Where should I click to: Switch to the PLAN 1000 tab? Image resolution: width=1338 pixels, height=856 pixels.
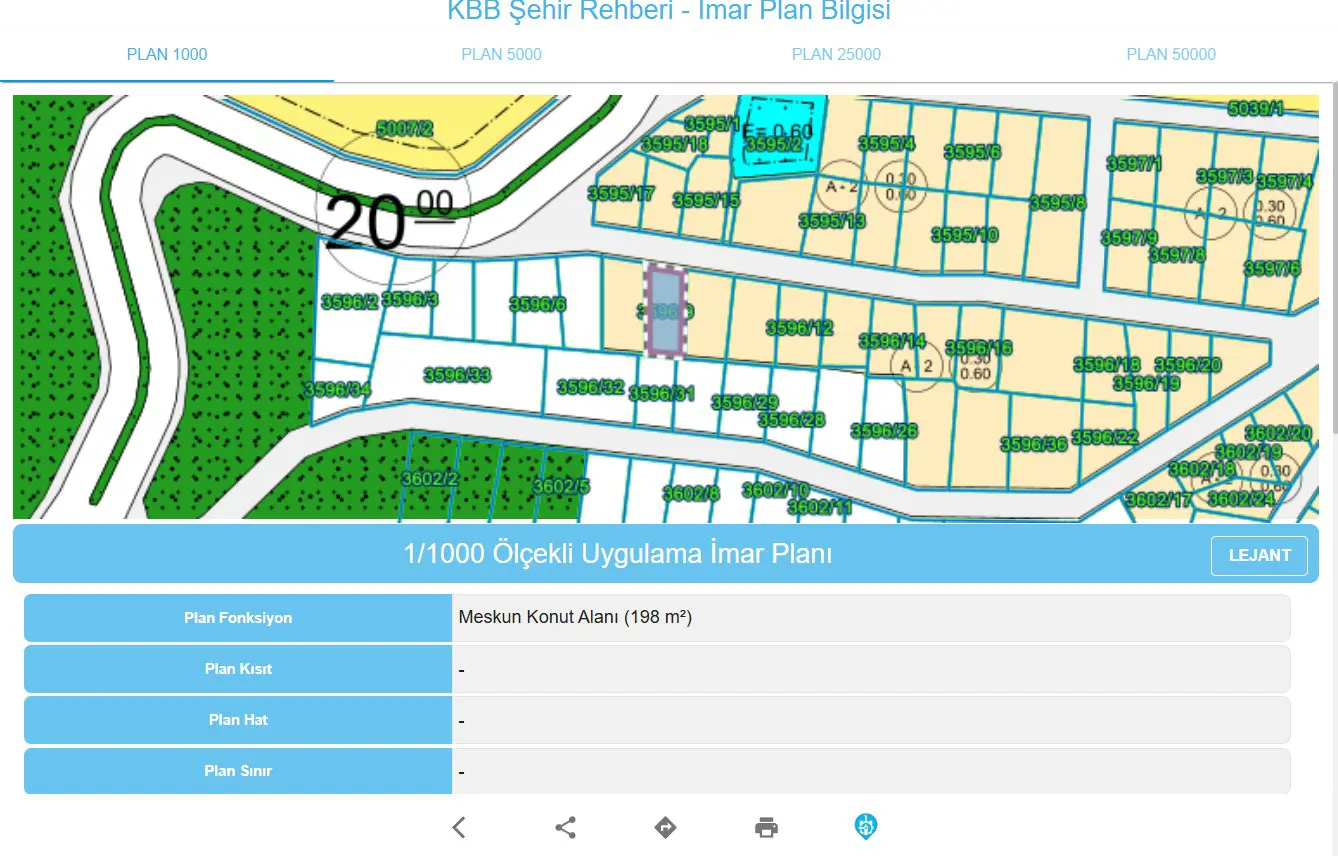point(167,55)
